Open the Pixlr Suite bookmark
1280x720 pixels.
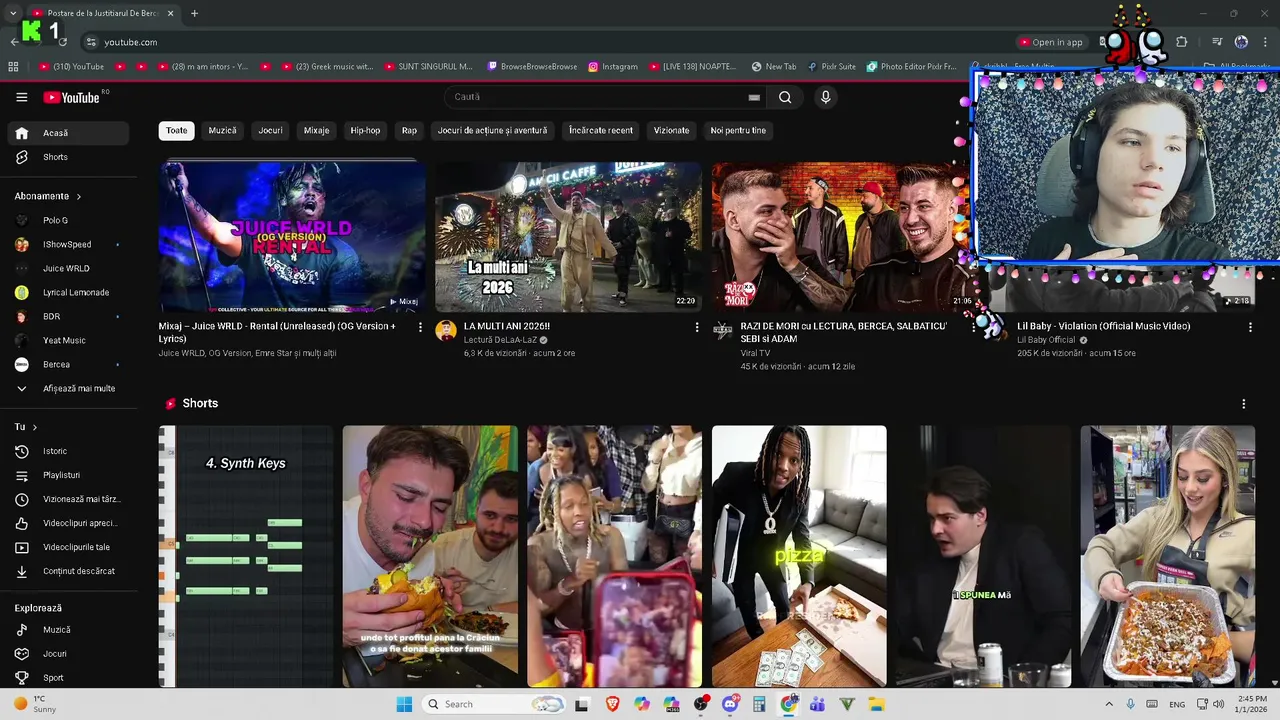(x=831, y=67)
